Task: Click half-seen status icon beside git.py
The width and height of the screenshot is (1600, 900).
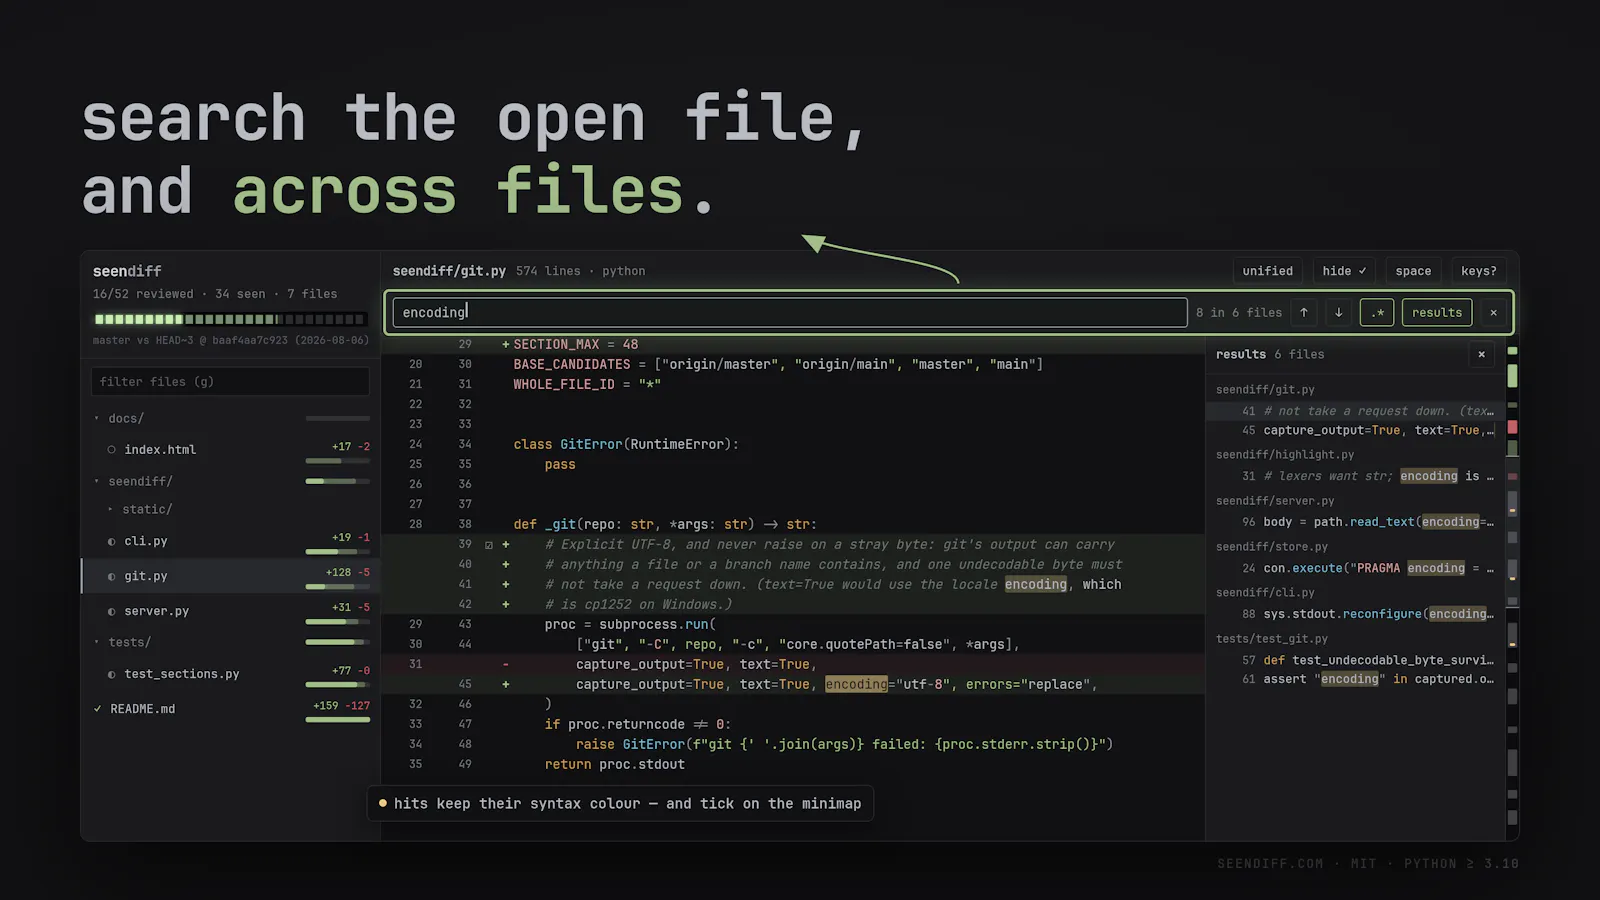Action: 111,577
